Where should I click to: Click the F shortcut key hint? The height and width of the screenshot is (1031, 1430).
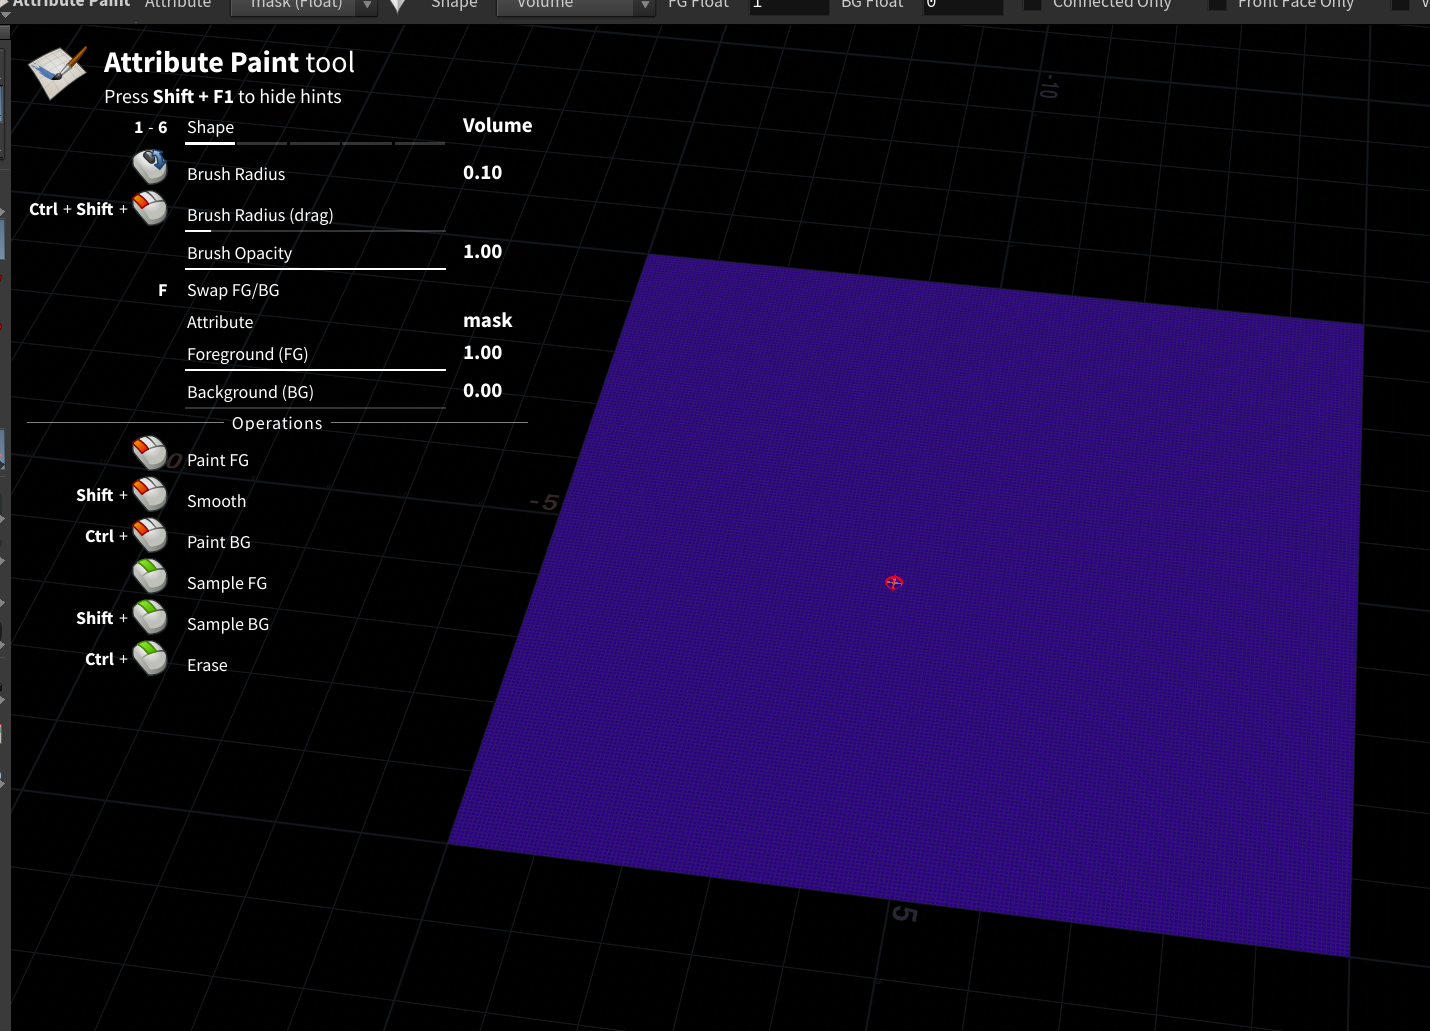click(x=162, y=290)
